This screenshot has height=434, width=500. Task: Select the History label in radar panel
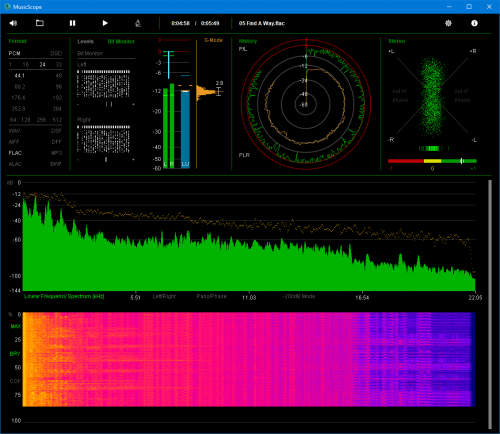coord(248,41)
